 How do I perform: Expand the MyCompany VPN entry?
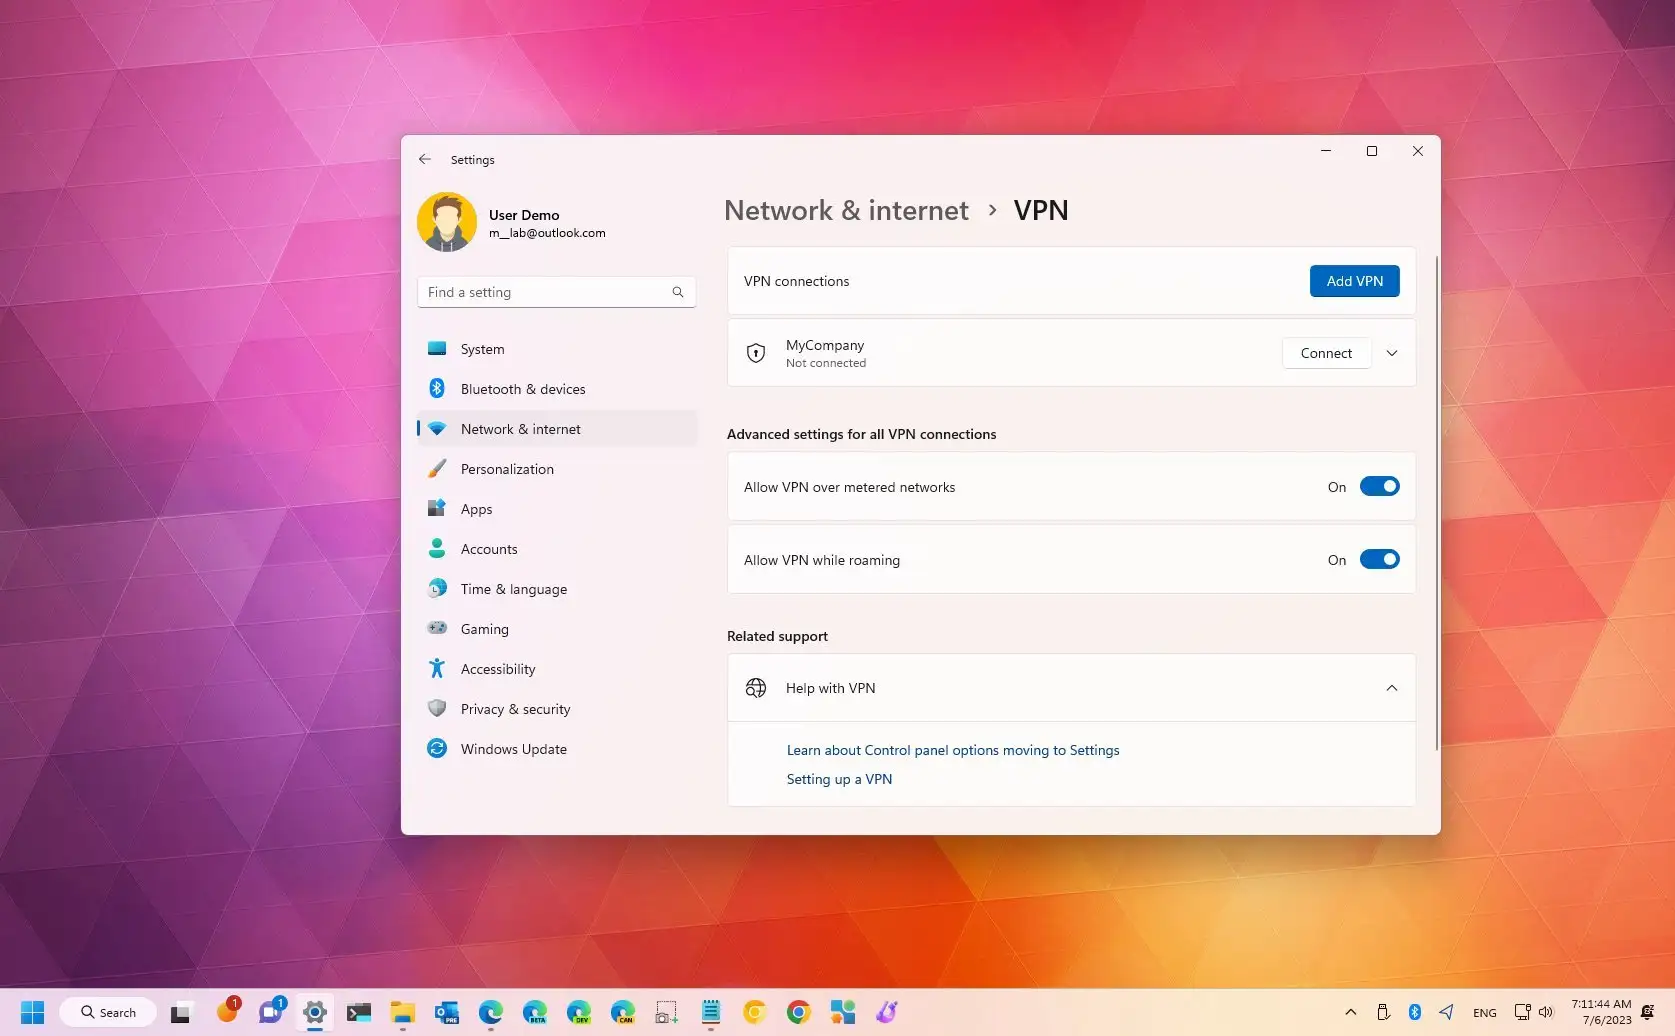tap(1391, 353)
